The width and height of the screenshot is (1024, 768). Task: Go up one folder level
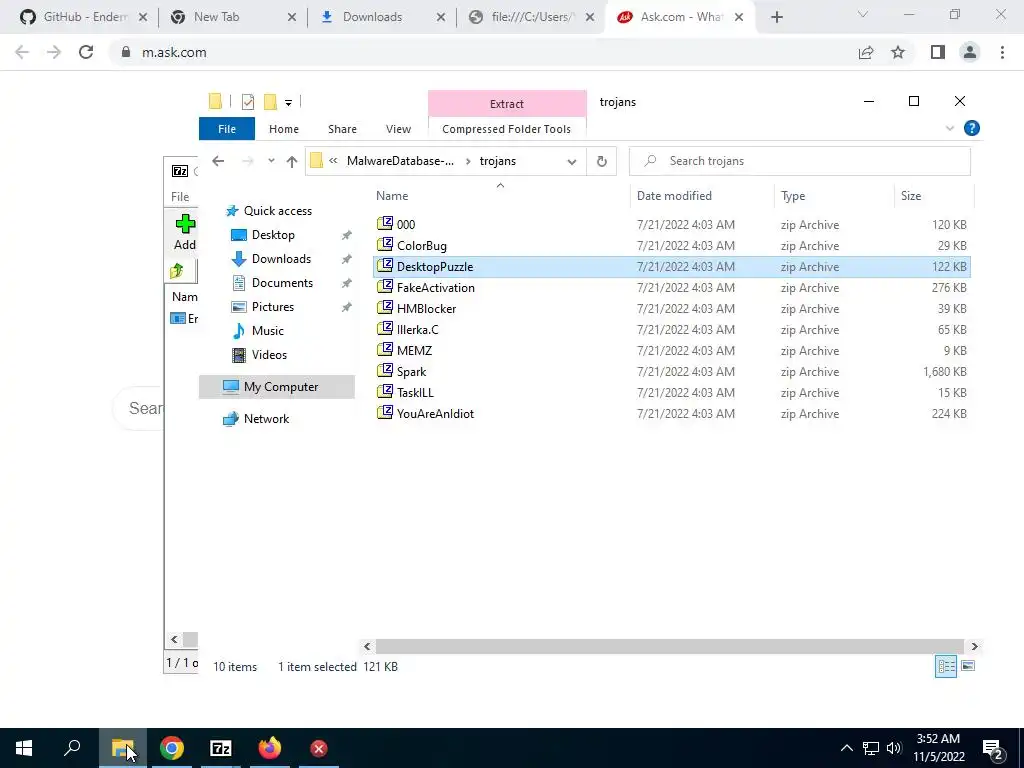[x=291, y=161]
